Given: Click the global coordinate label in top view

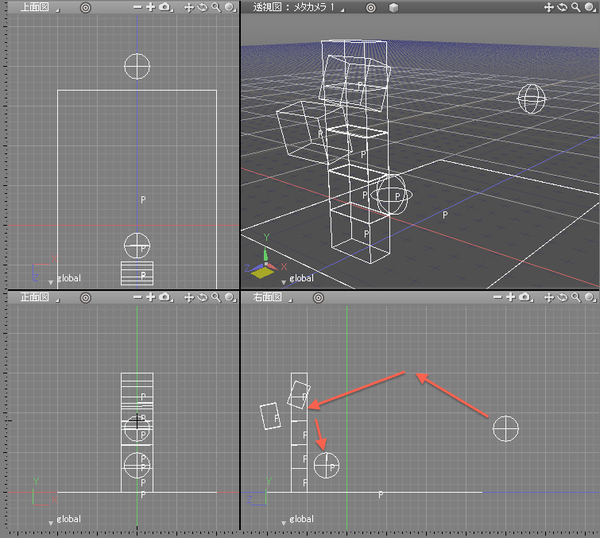Looking at the screenshot, I should click(68, 279).
